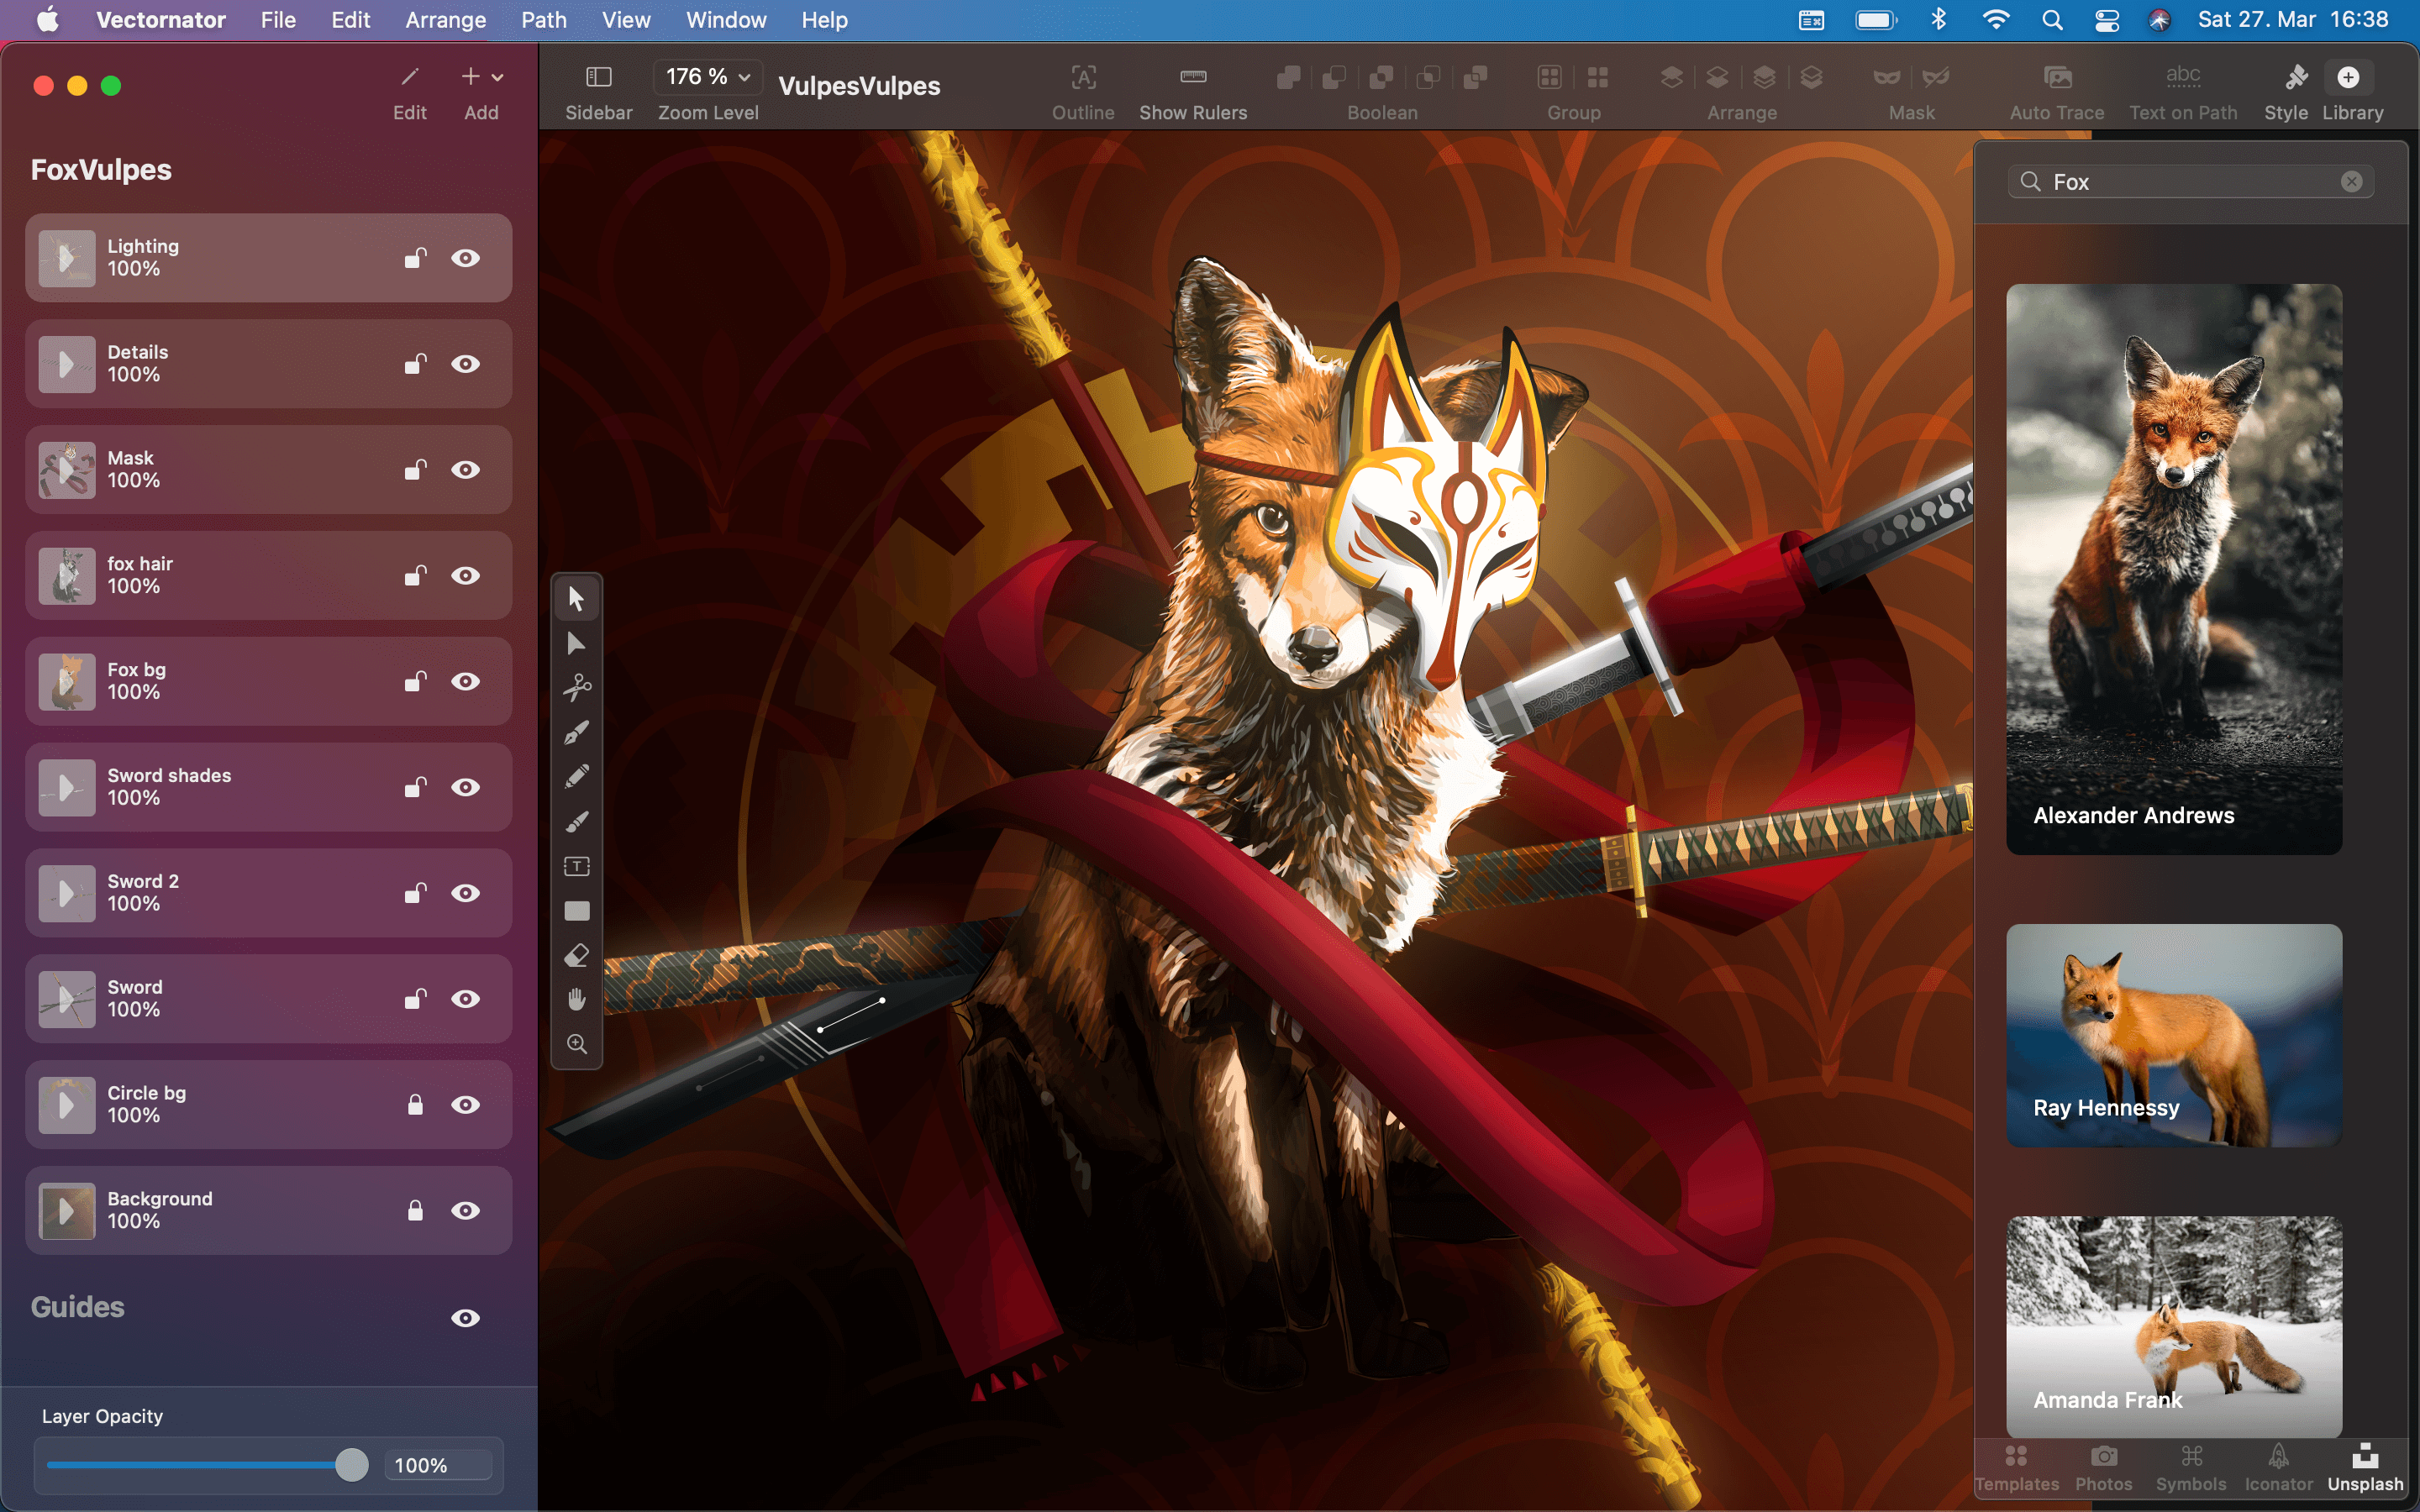Open the Arrange menu

(x=445, y=20)
